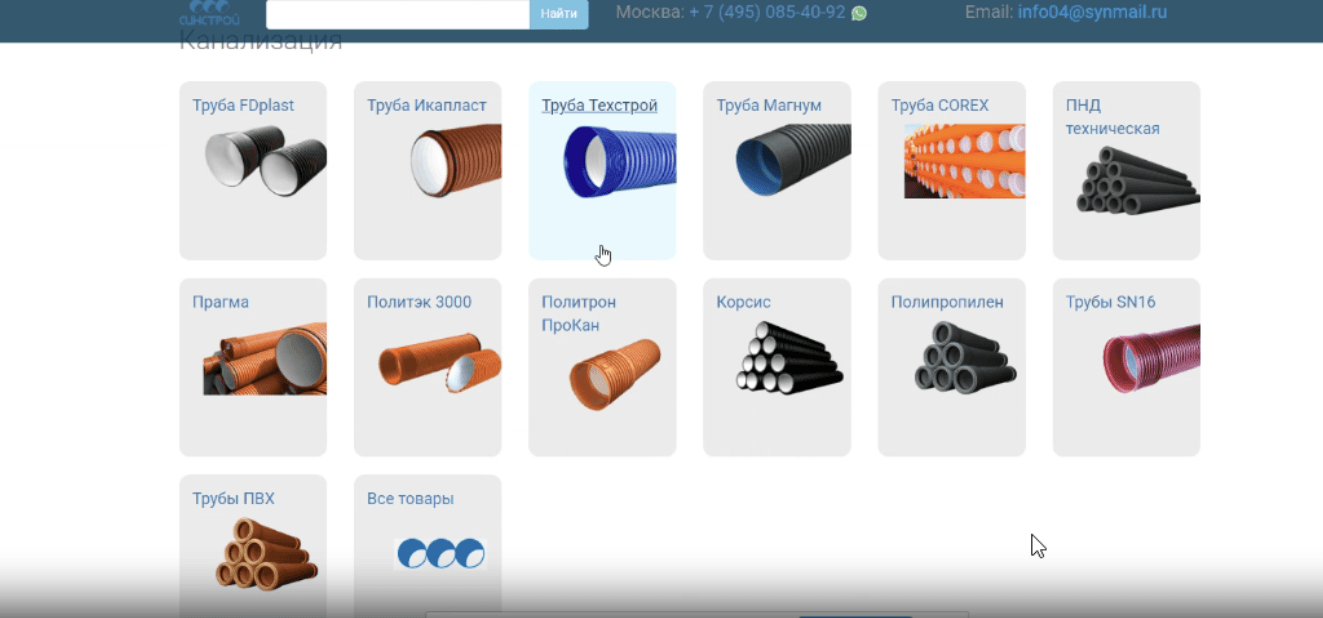
Task: Open the Труба Магнум link
Action: click(x=769, y=105)
